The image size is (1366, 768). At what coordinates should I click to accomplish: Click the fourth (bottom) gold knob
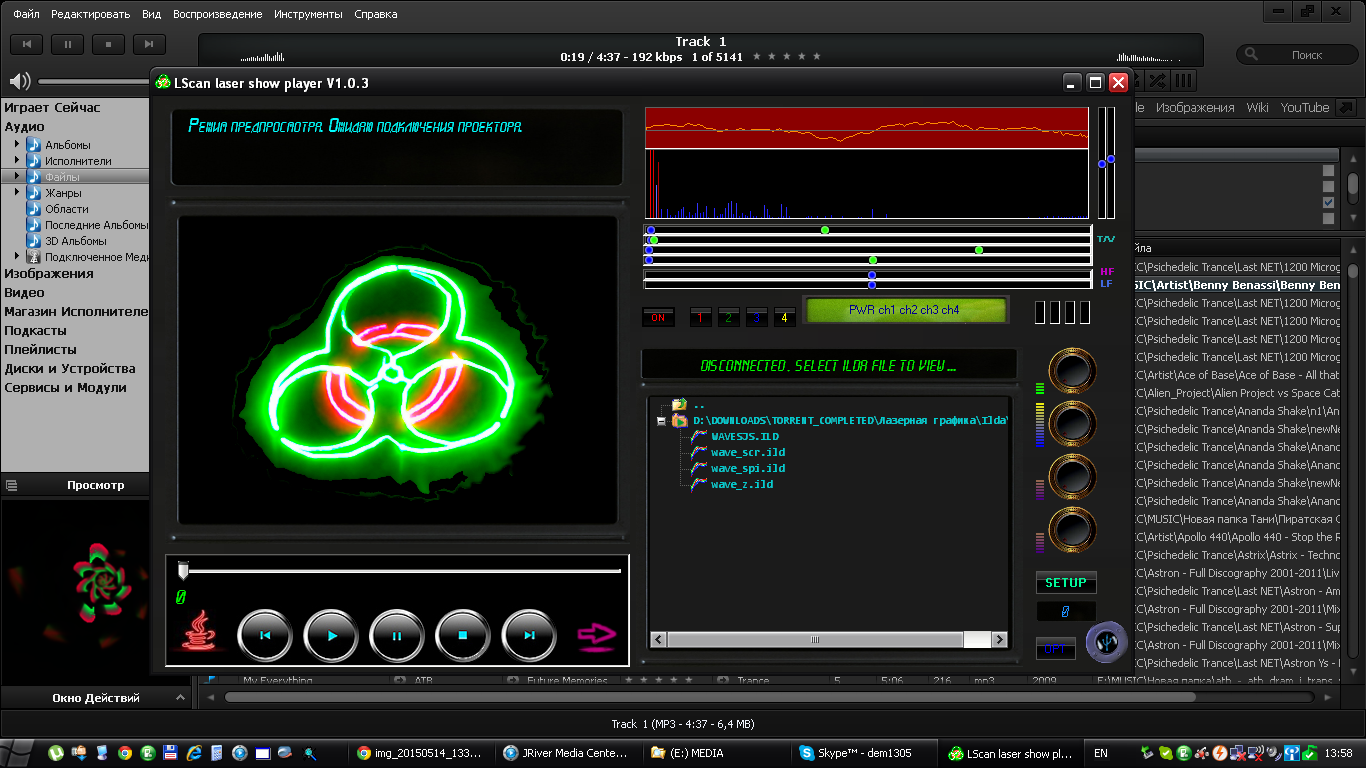tap(1072, 530)
